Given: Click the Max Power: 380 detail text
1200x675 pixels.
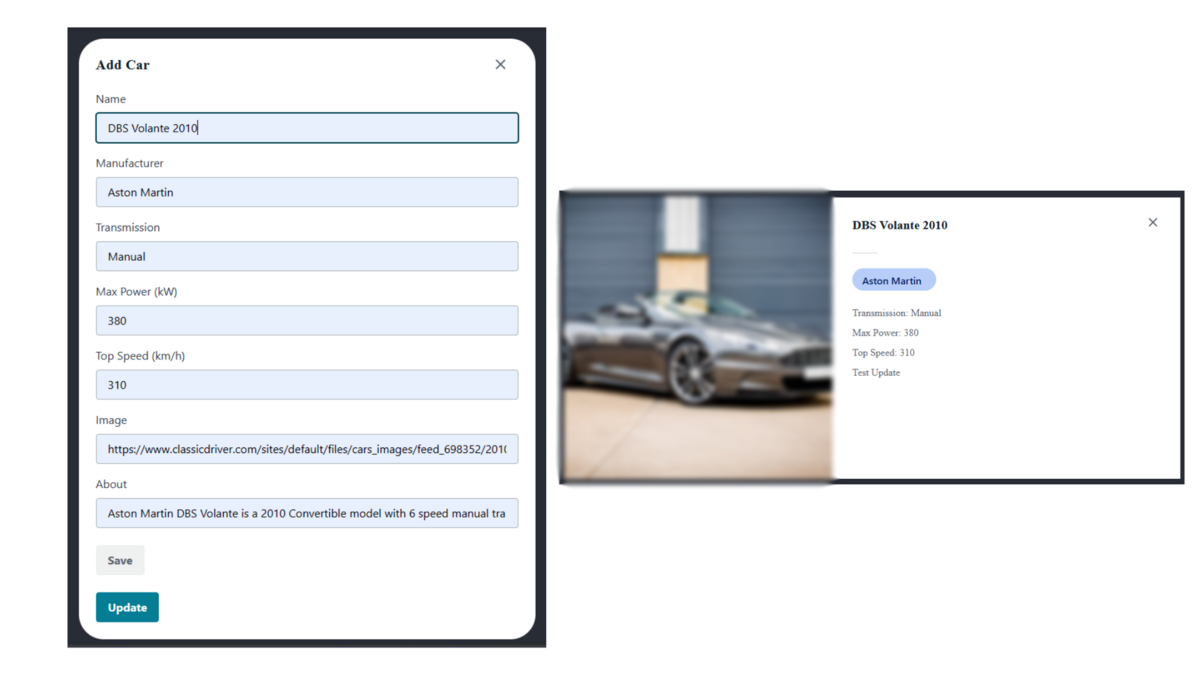Looking at the screenshot, I should 885,333.
